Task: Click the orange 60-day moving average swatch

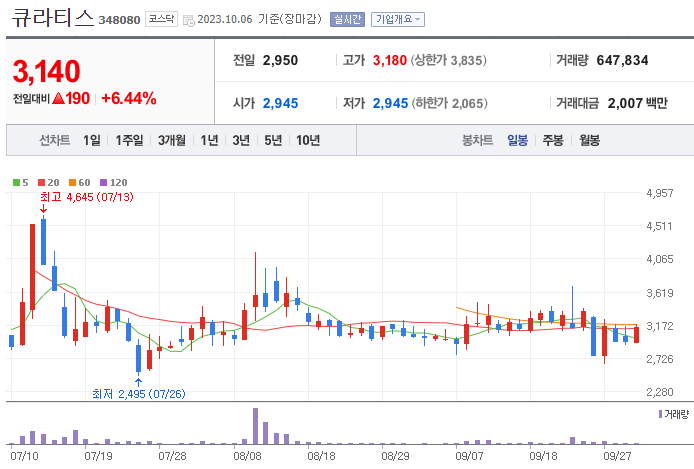Action: [x=73, y=182]
